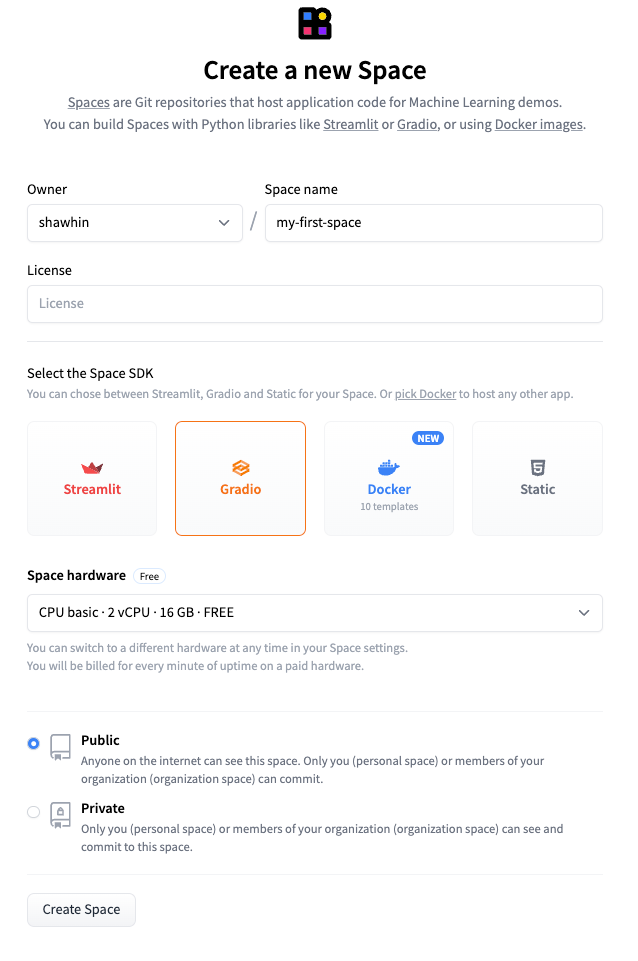Click the Docker whale icon

[x=389, y=468]
